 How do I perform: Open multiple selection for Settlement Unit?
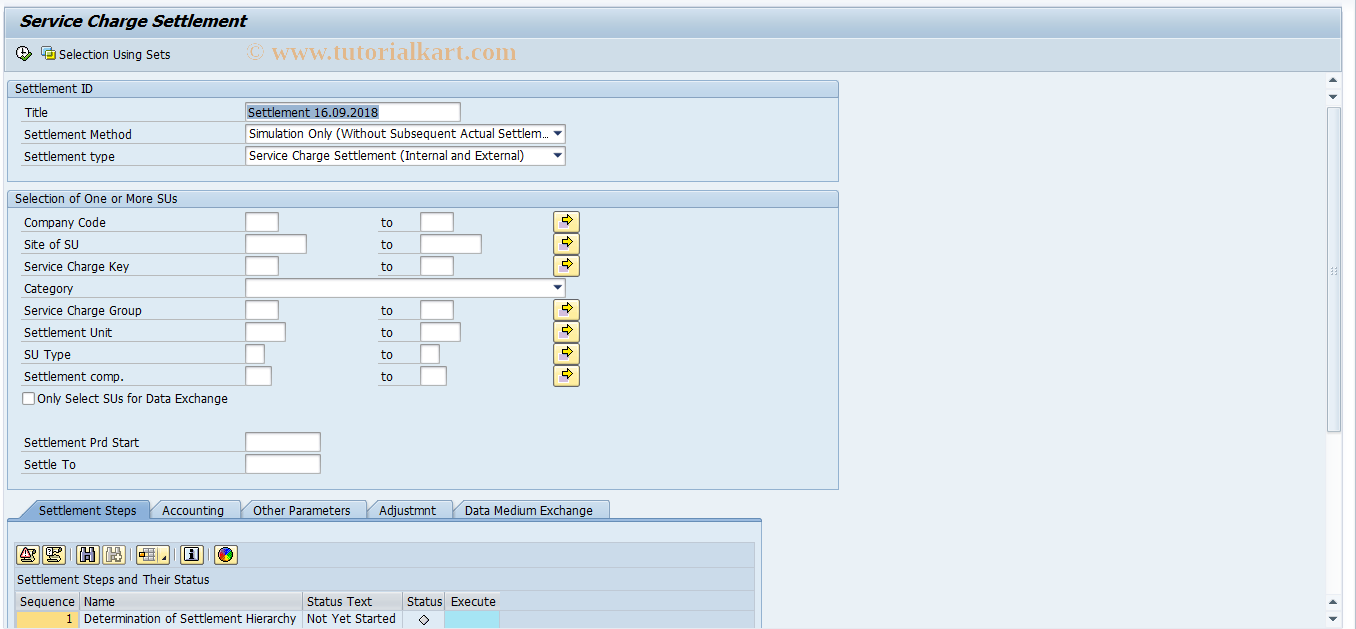pos(566,332)
